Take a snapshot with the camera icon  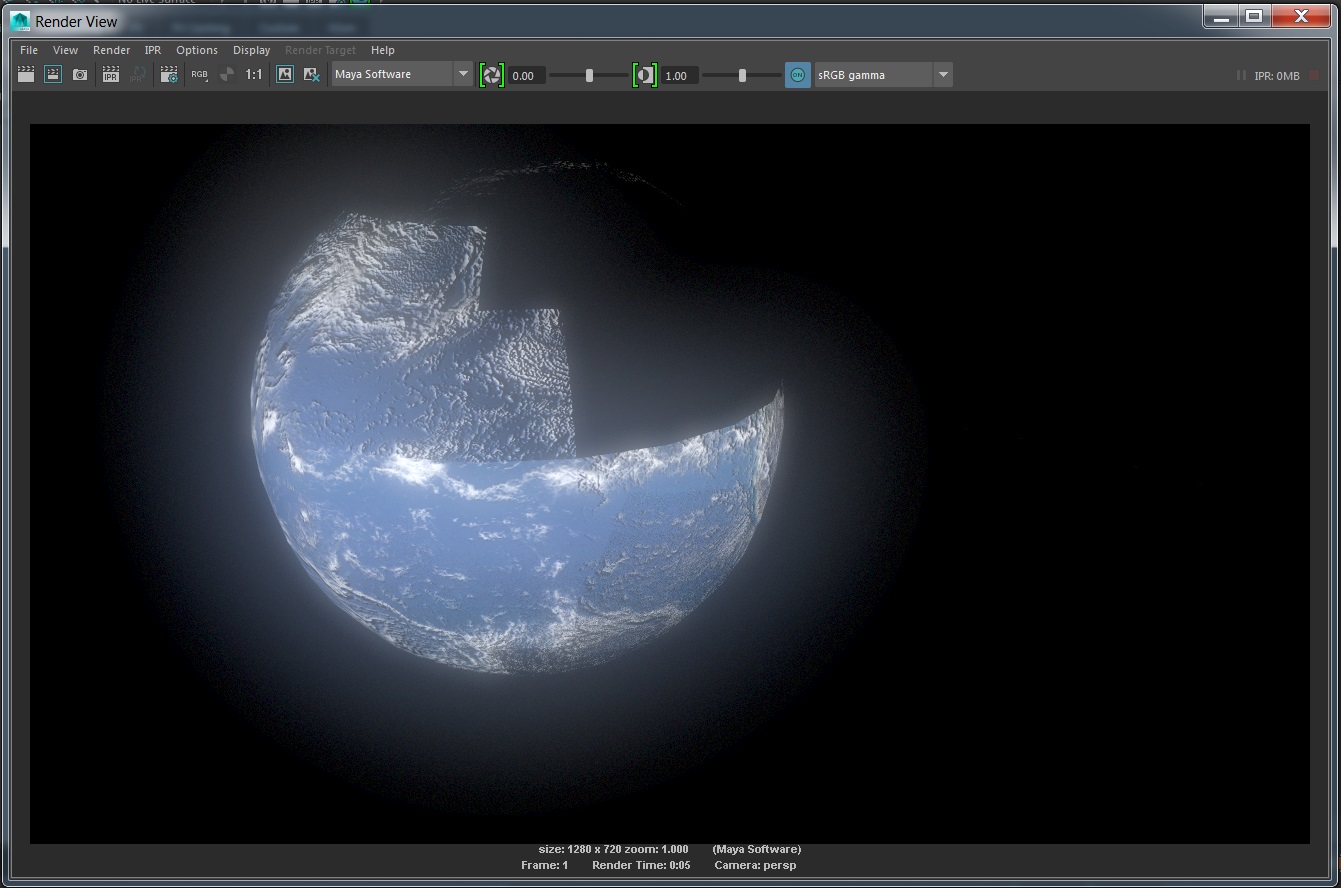click(x=80, y=74)
